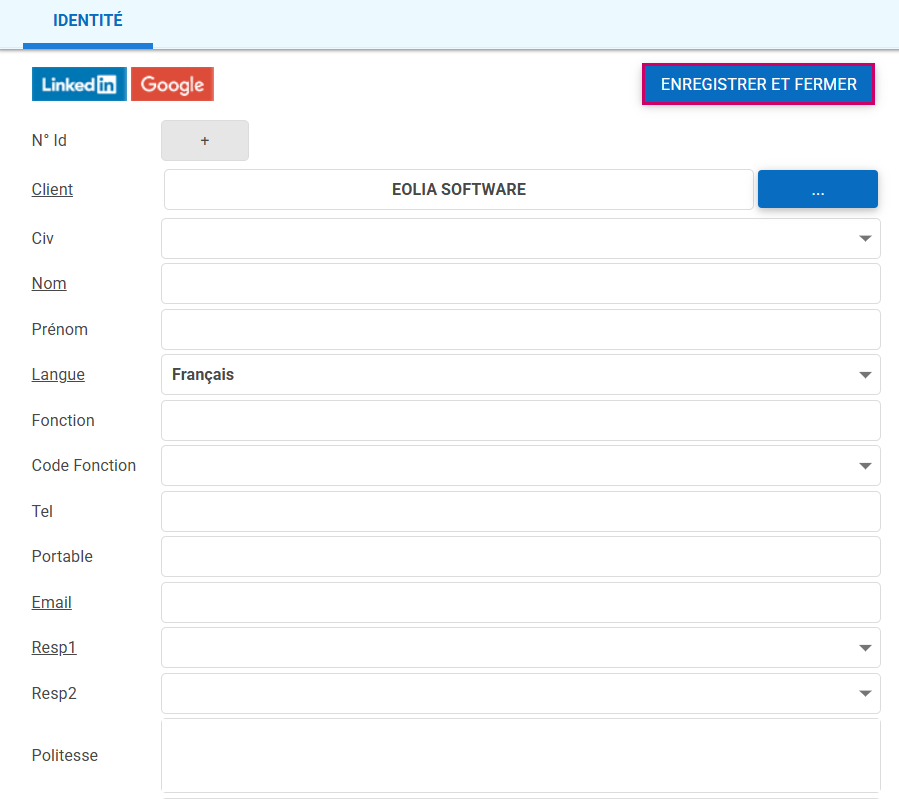Click the plus button beside N° Id
899x799 pixels.
point(205,141)
